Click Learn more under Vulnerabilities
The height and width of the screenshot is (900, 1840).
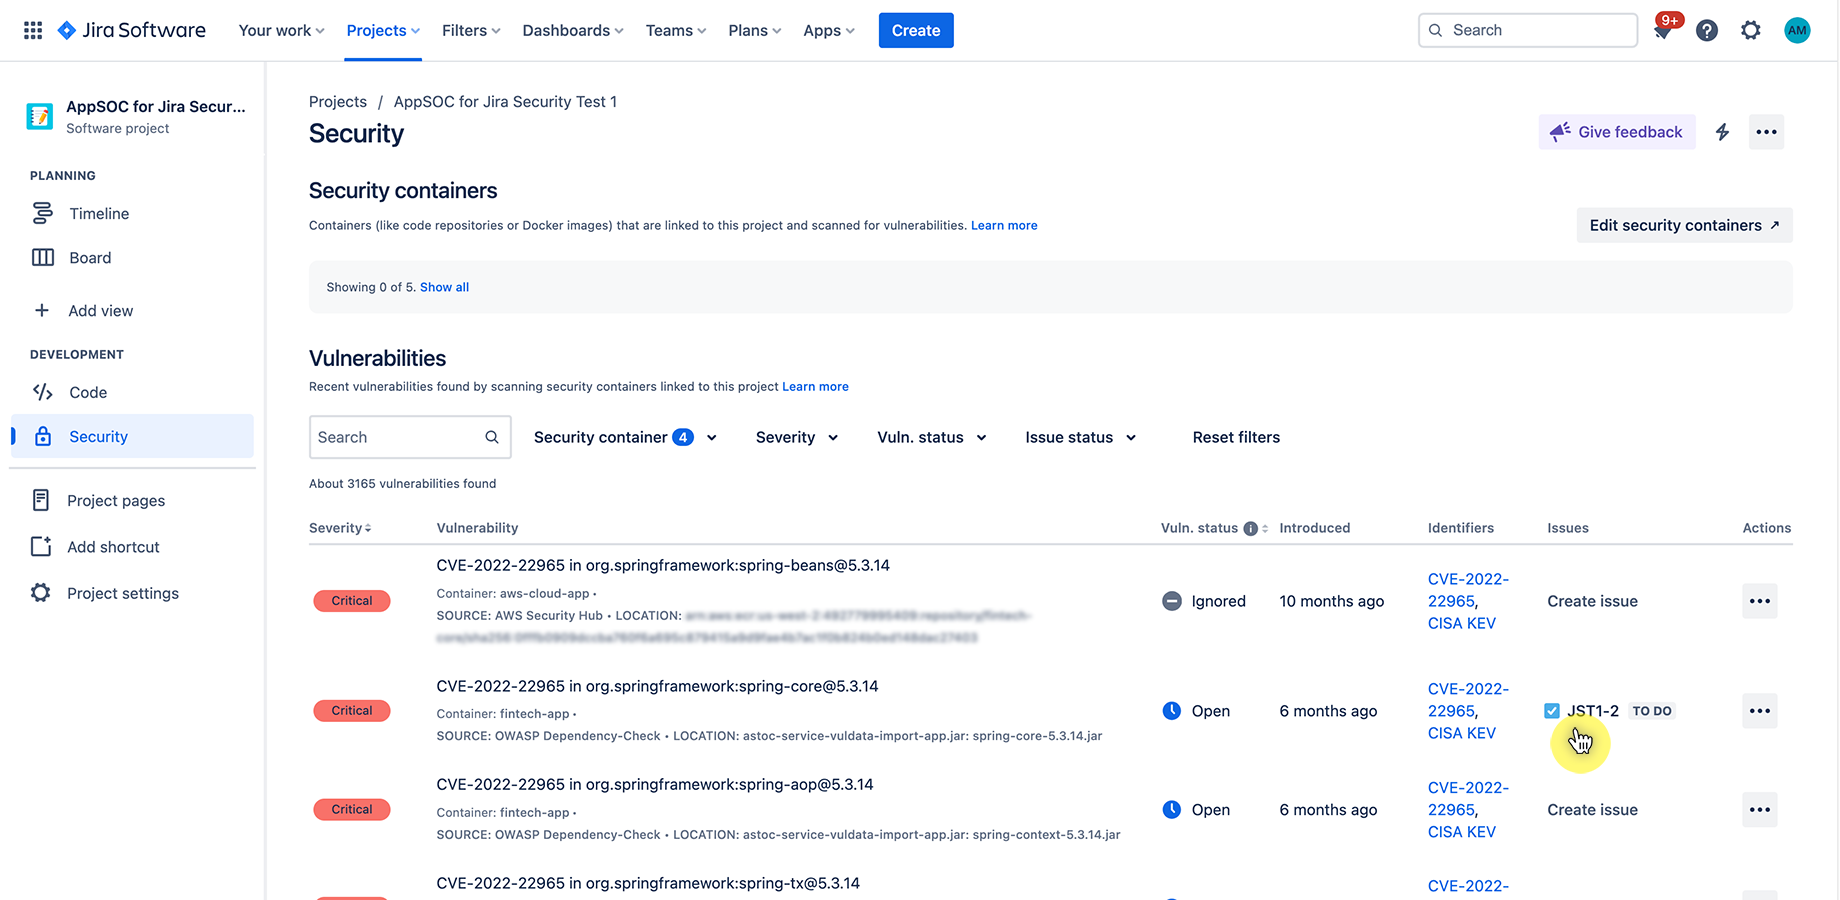coord(815,387)
